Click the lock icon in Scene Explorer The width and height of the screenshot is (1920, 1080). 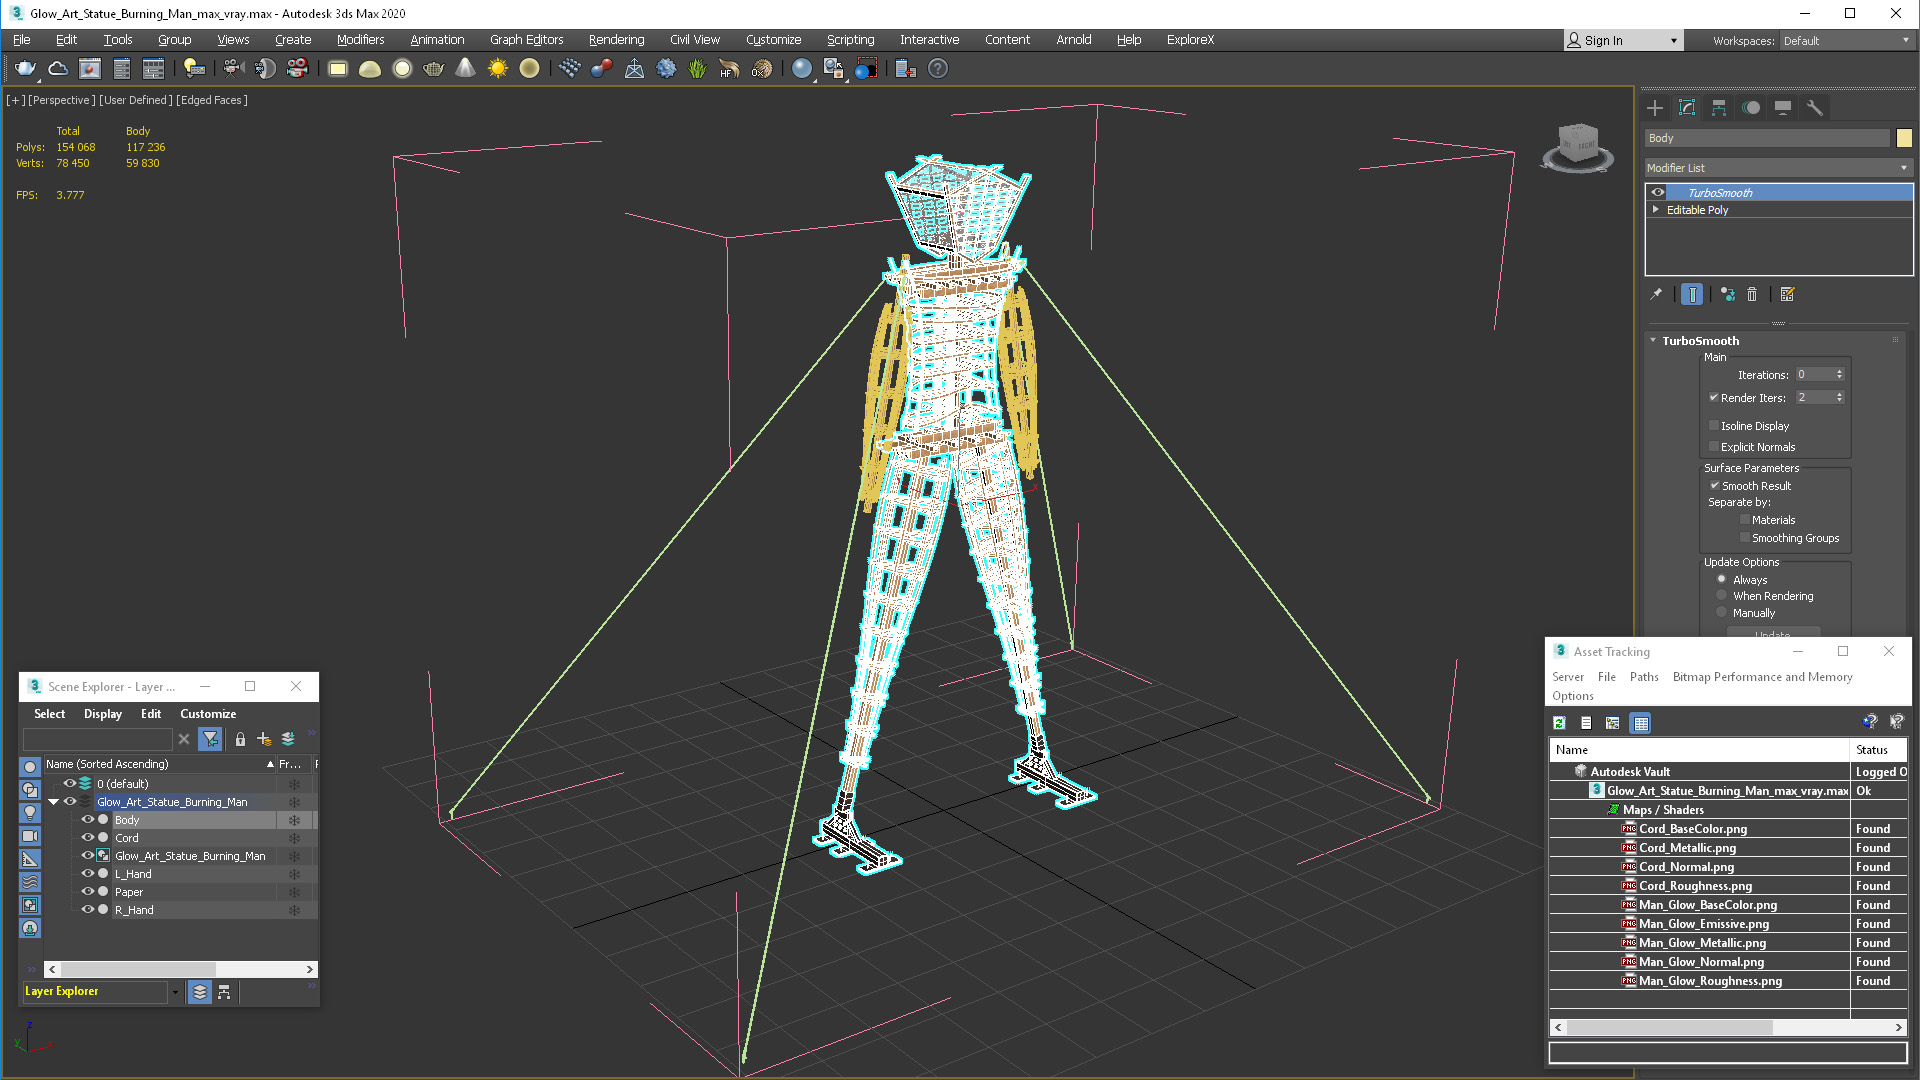click(240, 739)
